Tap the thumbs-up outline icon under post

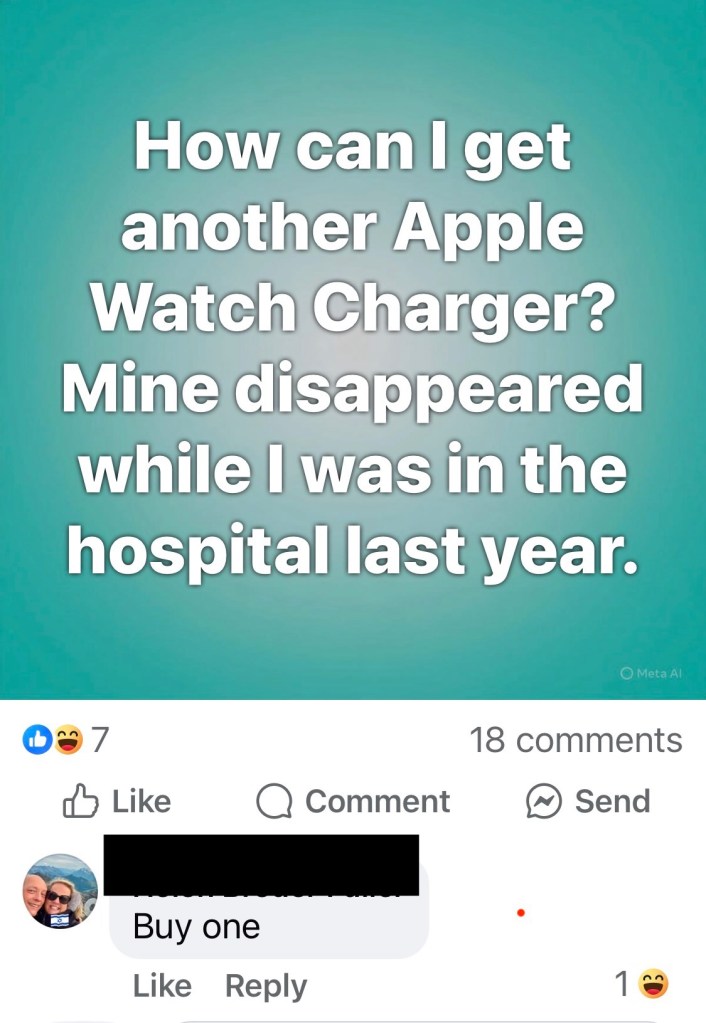[80, 801]
